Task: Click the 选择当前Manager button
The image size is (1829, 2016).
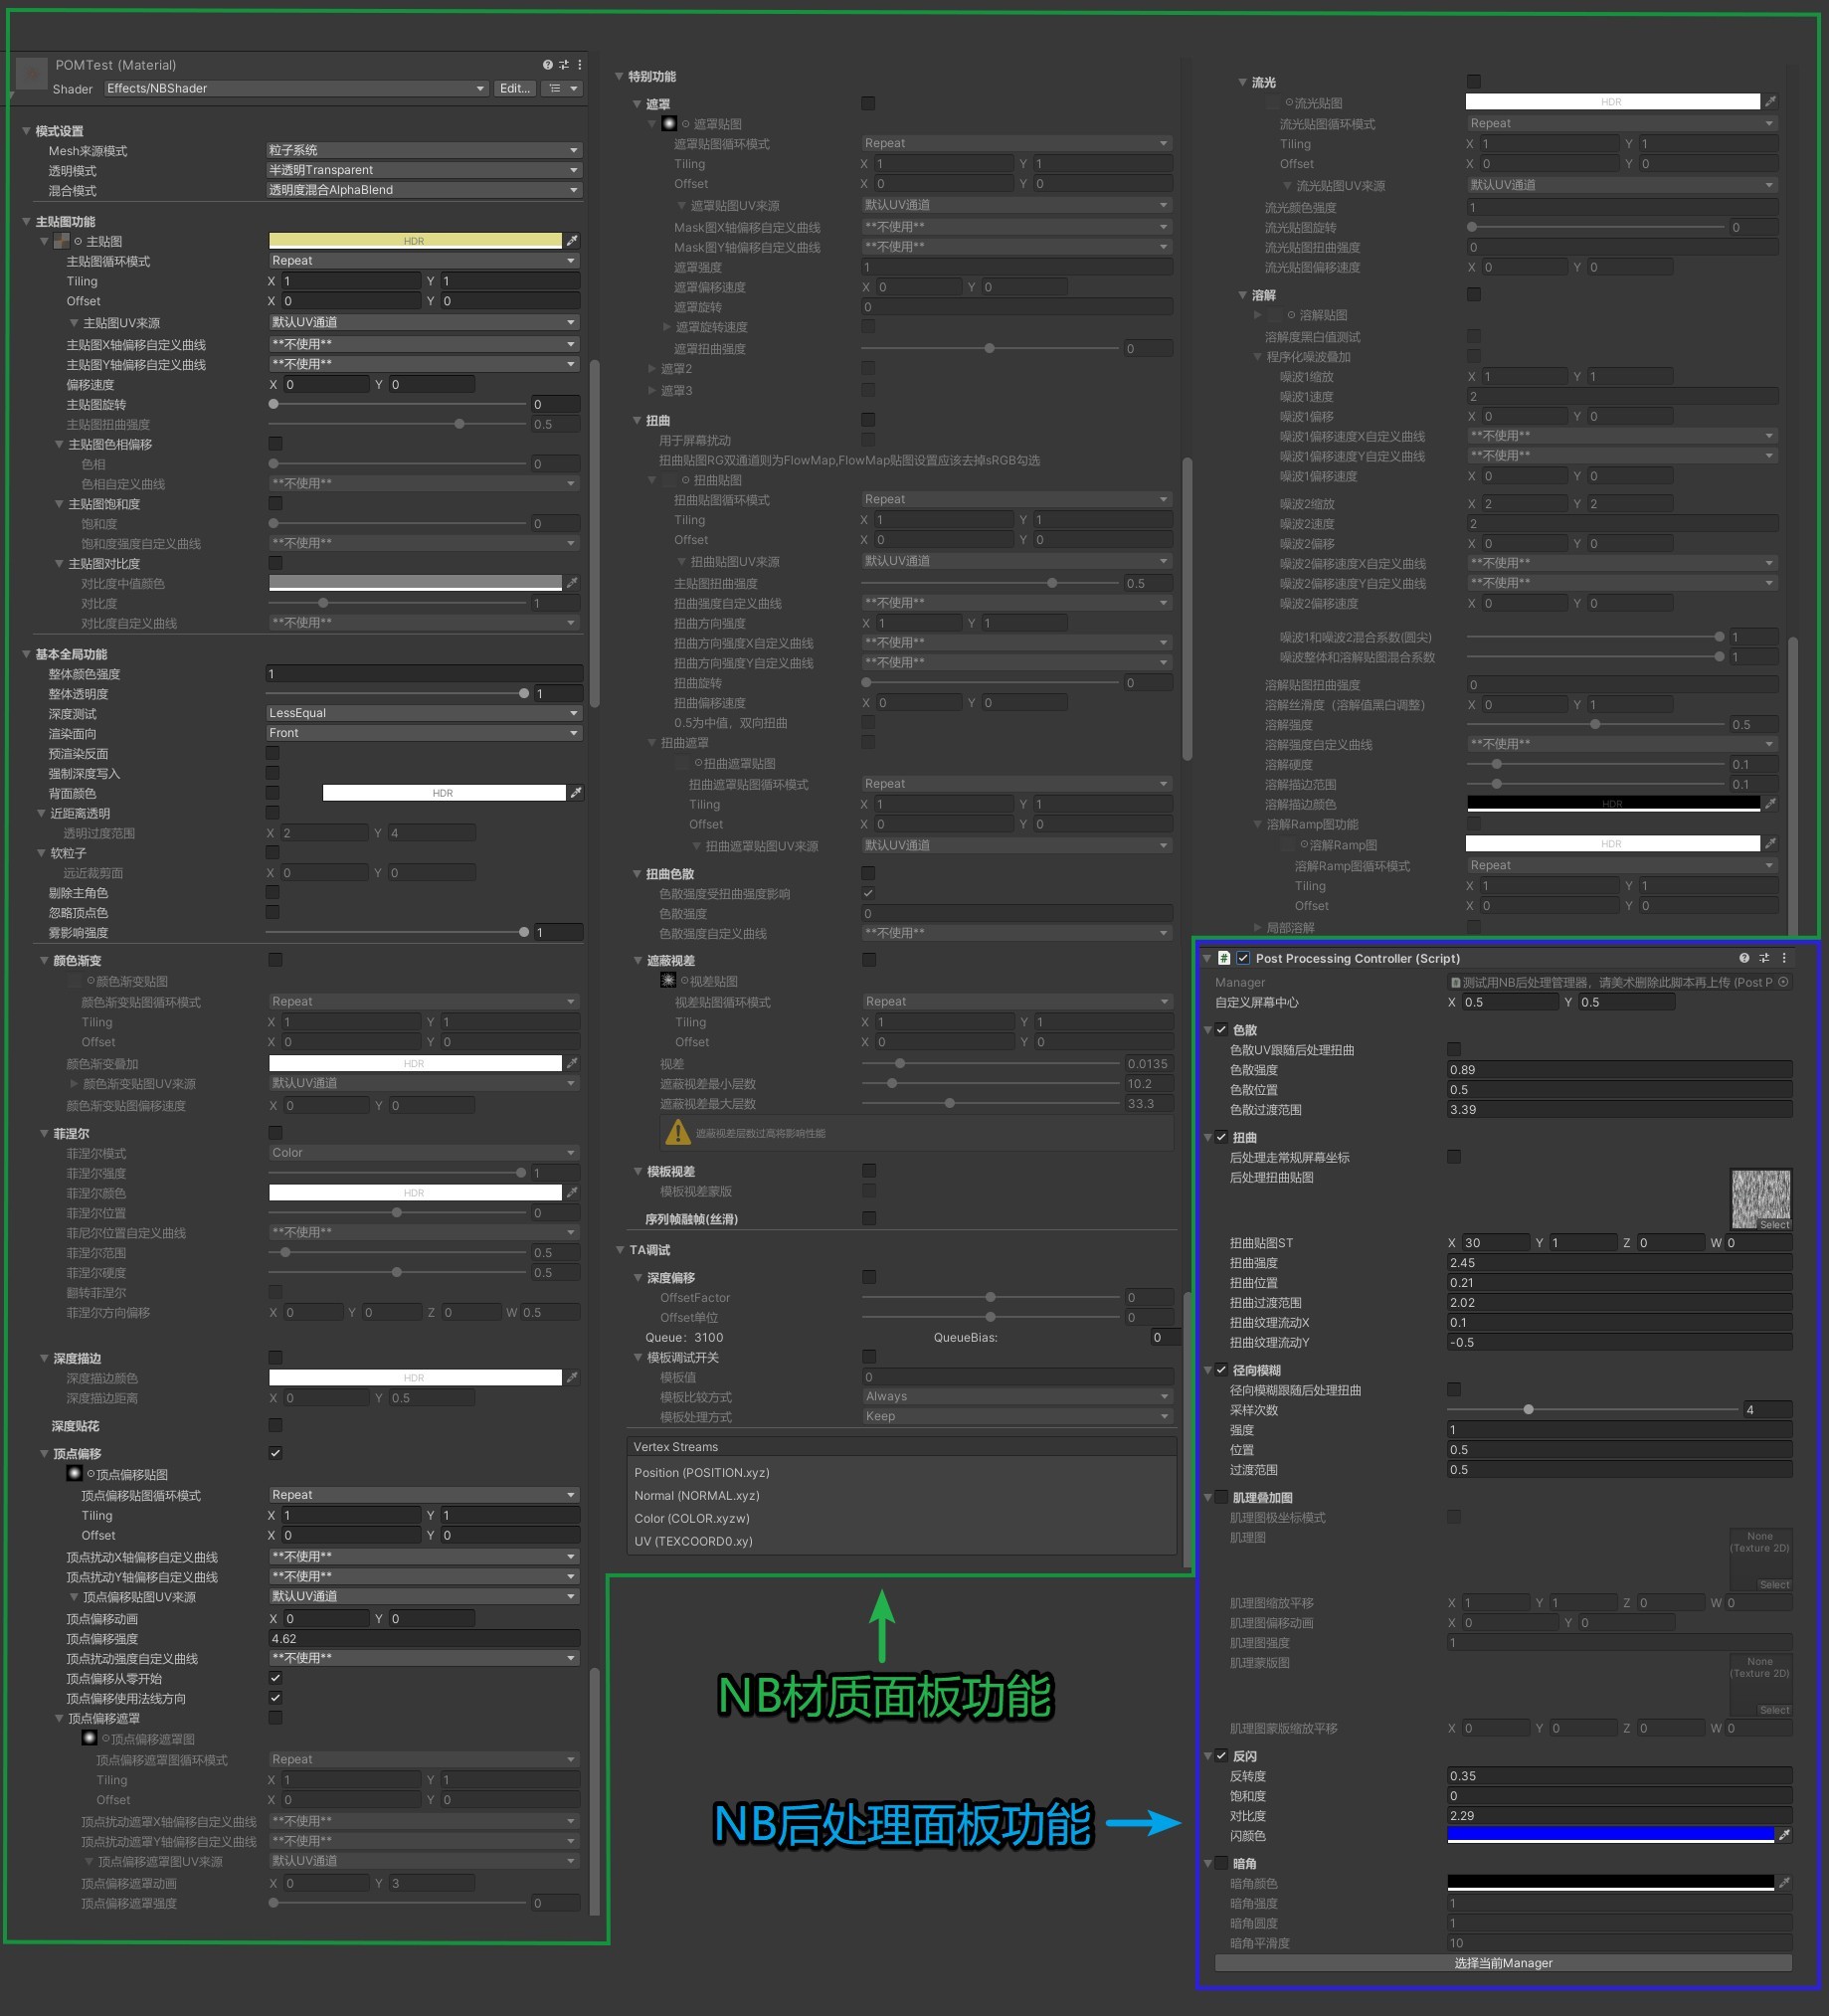Action: point(1503,1963)
